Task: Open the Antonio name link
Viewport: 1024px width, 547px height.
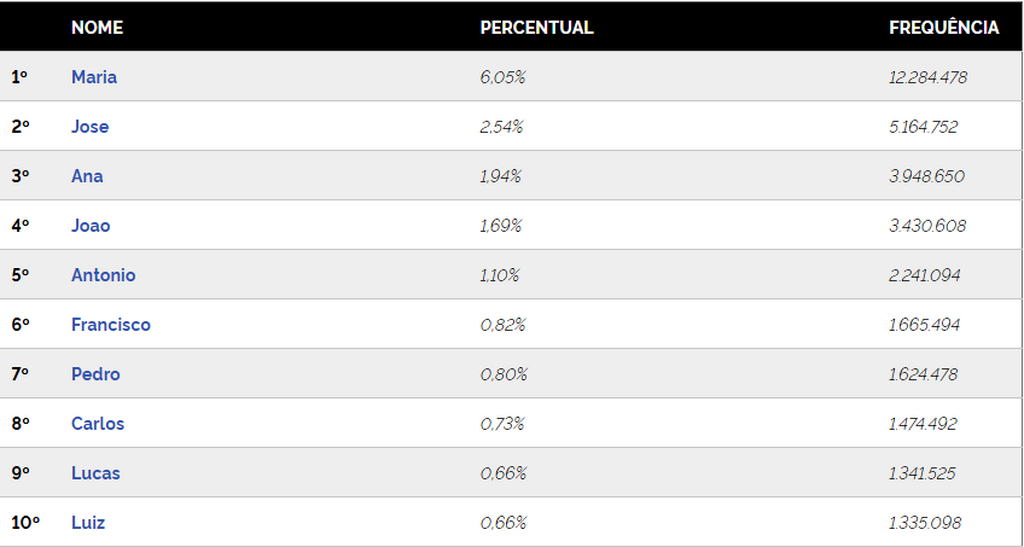Action: click(x=103, y=275)
